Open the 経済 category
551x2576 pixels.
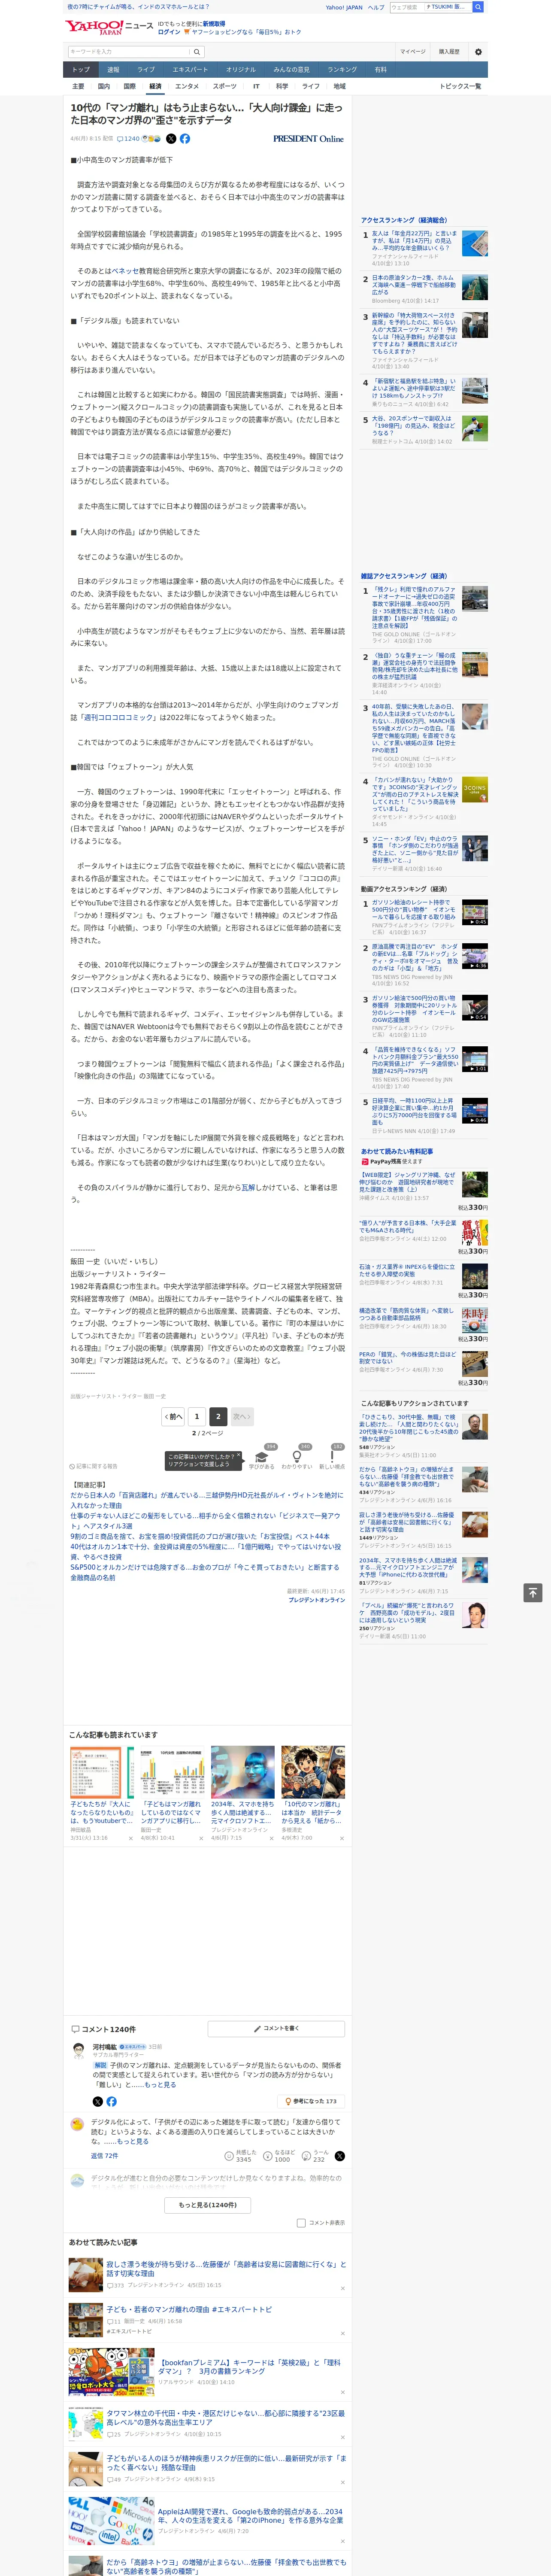[x=155, y=87]
